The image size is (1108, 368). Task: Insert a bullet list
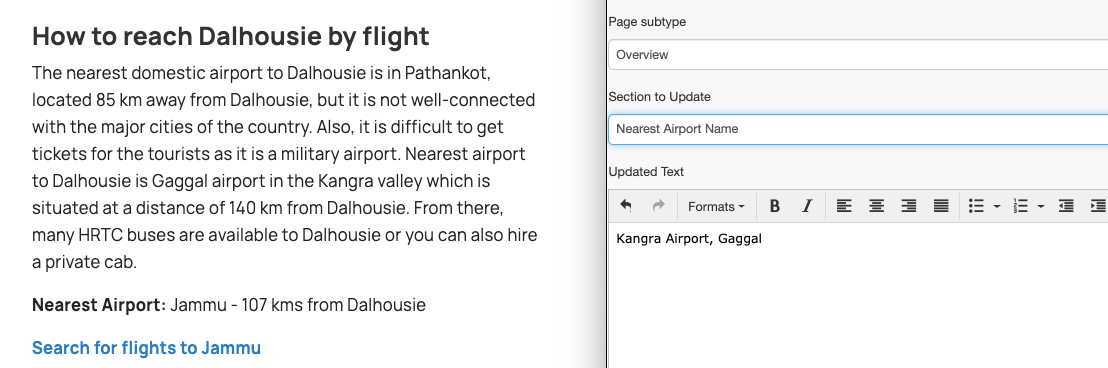click(976, 206)
